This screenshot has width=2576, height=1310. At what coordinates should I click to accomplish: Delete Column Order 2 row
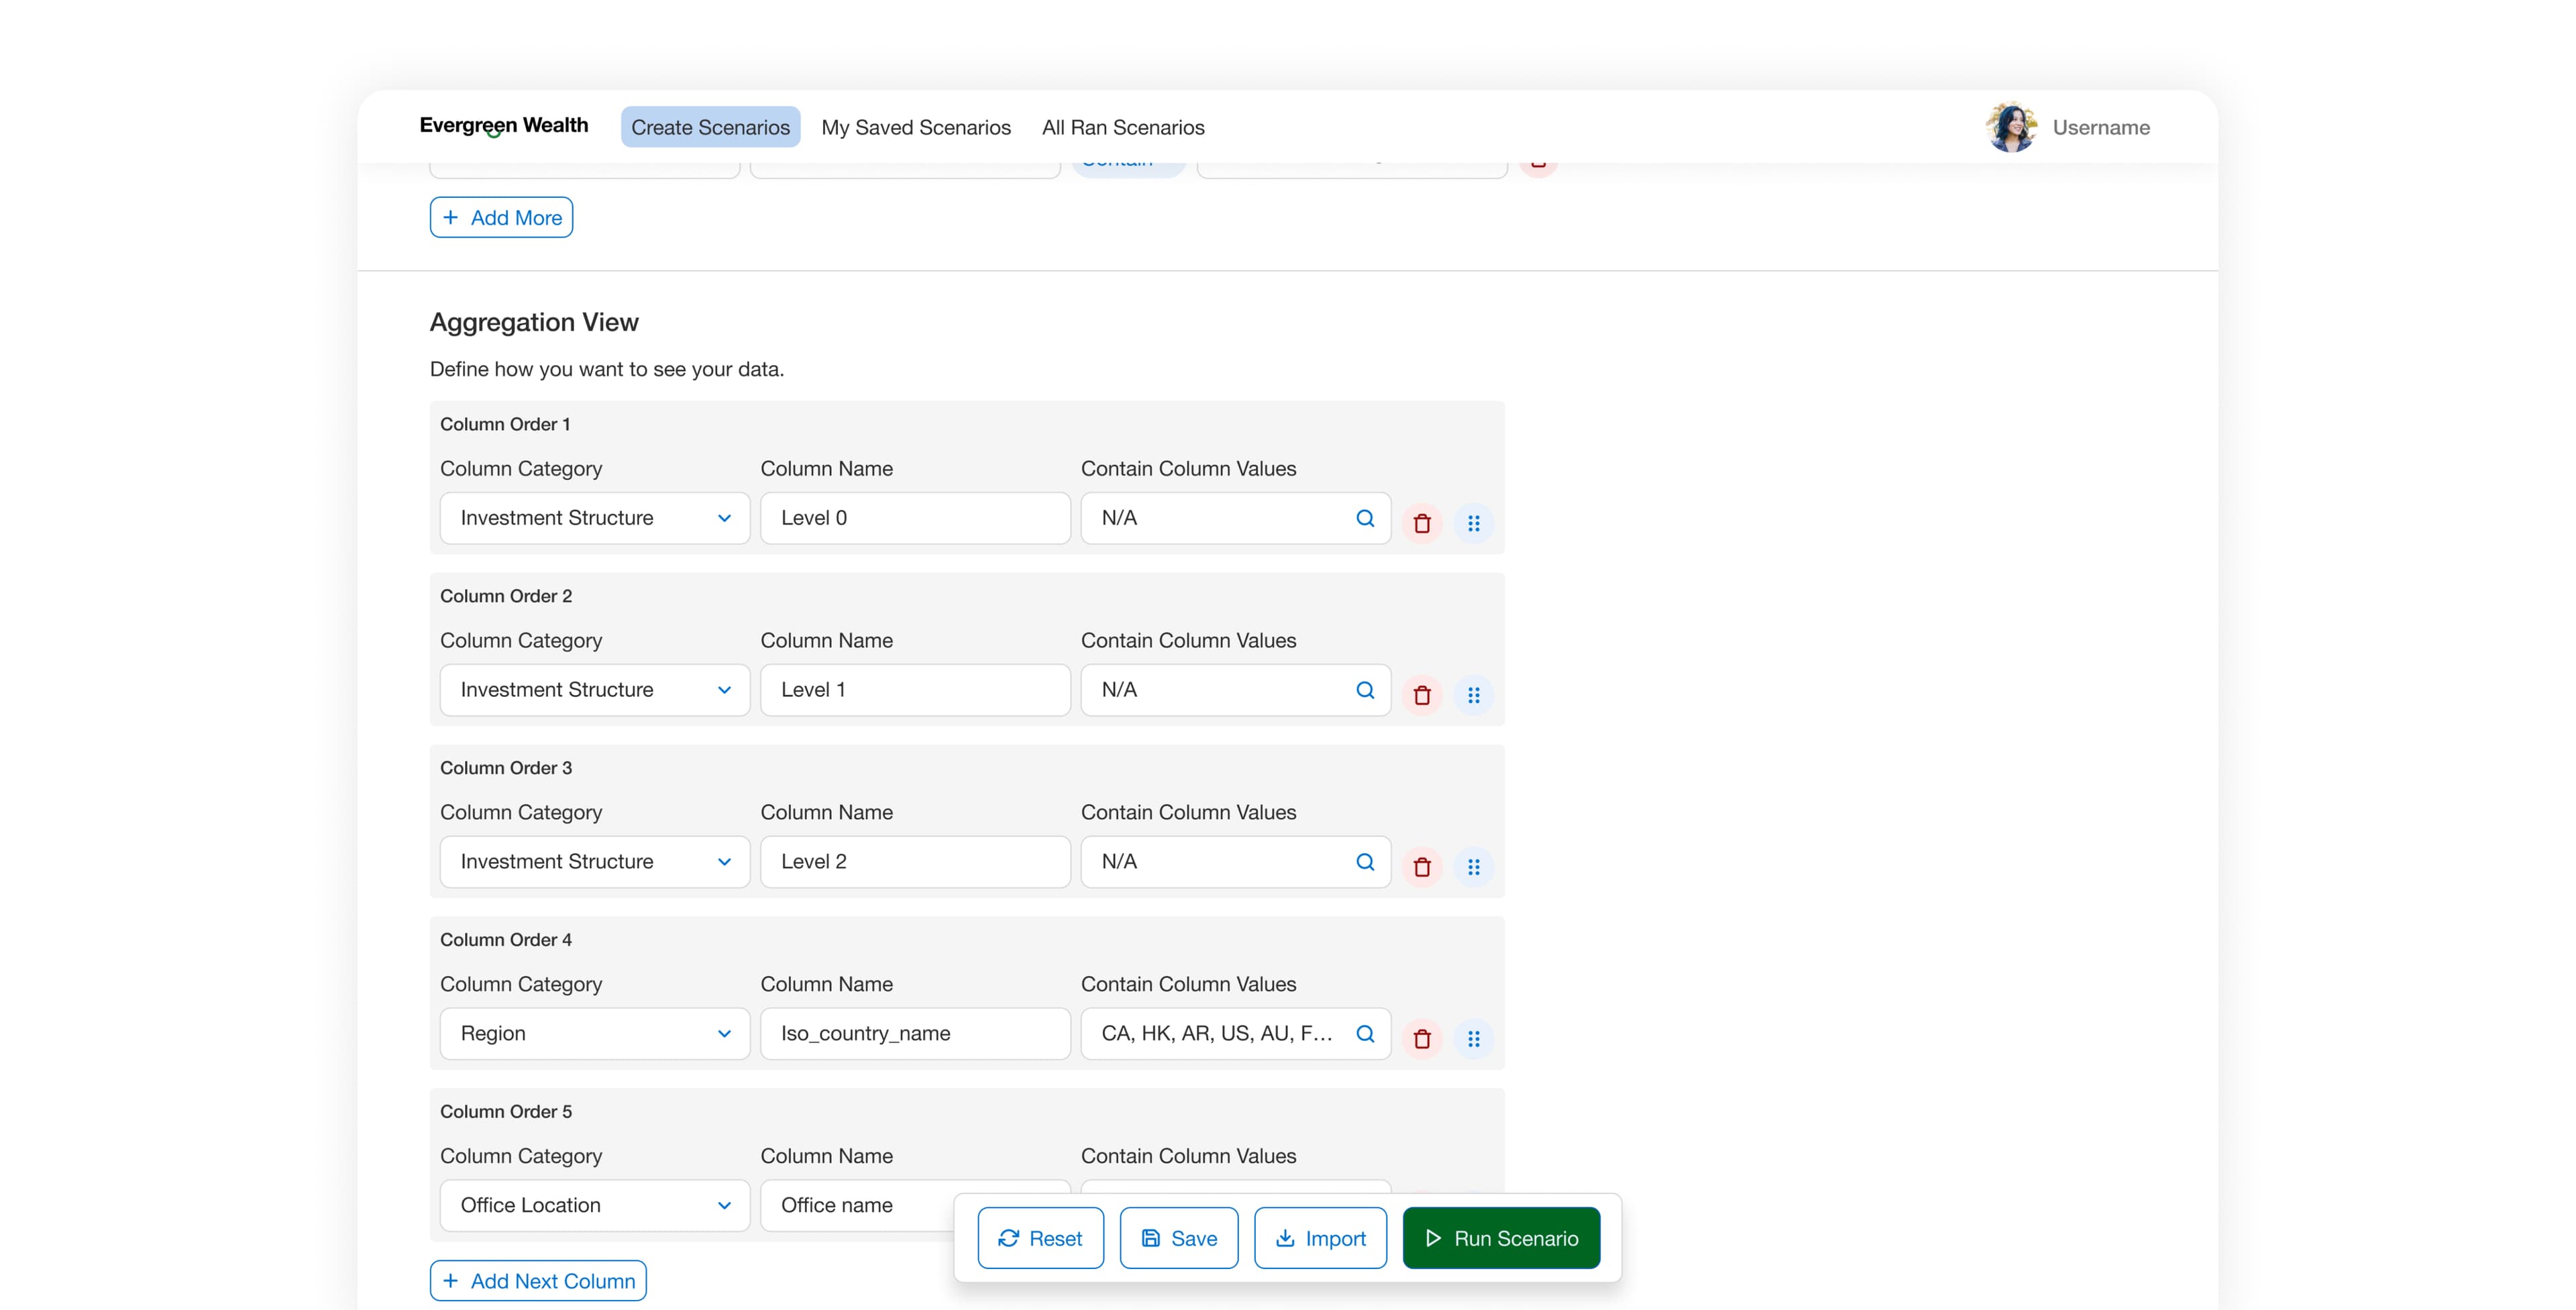[x=1422, y=695]
